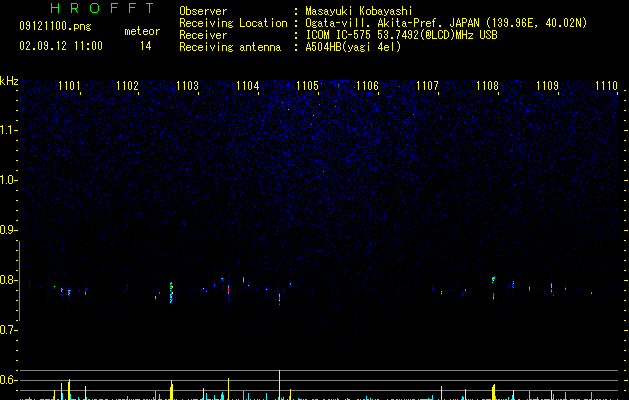Click the HROFFT title text

coord(103,8)
